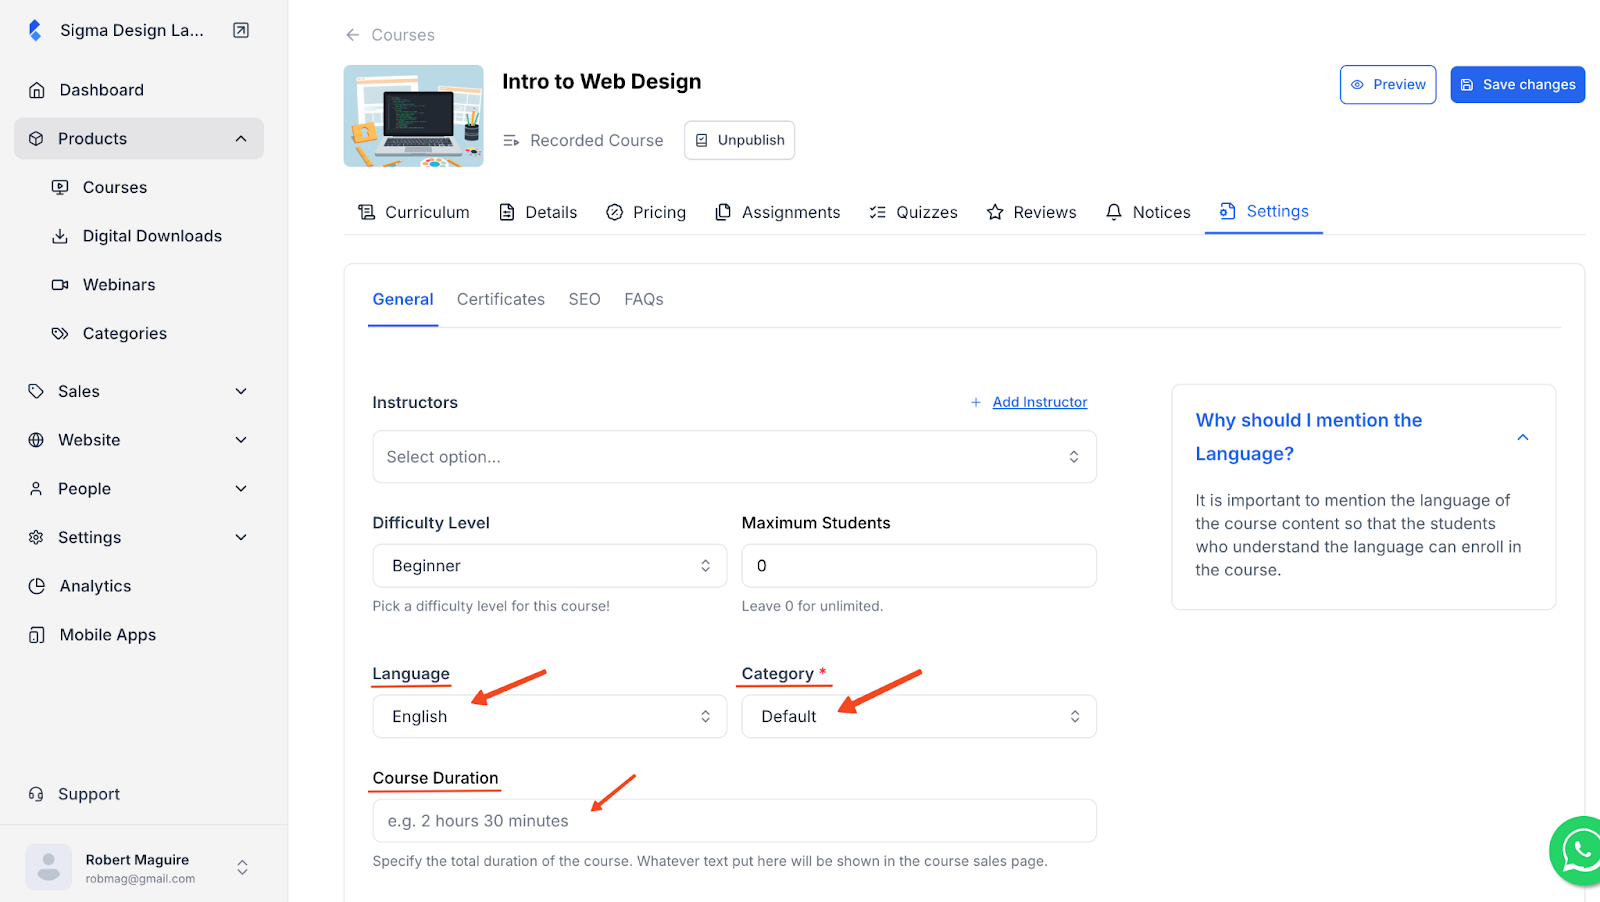Click the Intro to Web Design thumbnail
The height and width of the screenshot is (902, 1600).
(414, 116)
